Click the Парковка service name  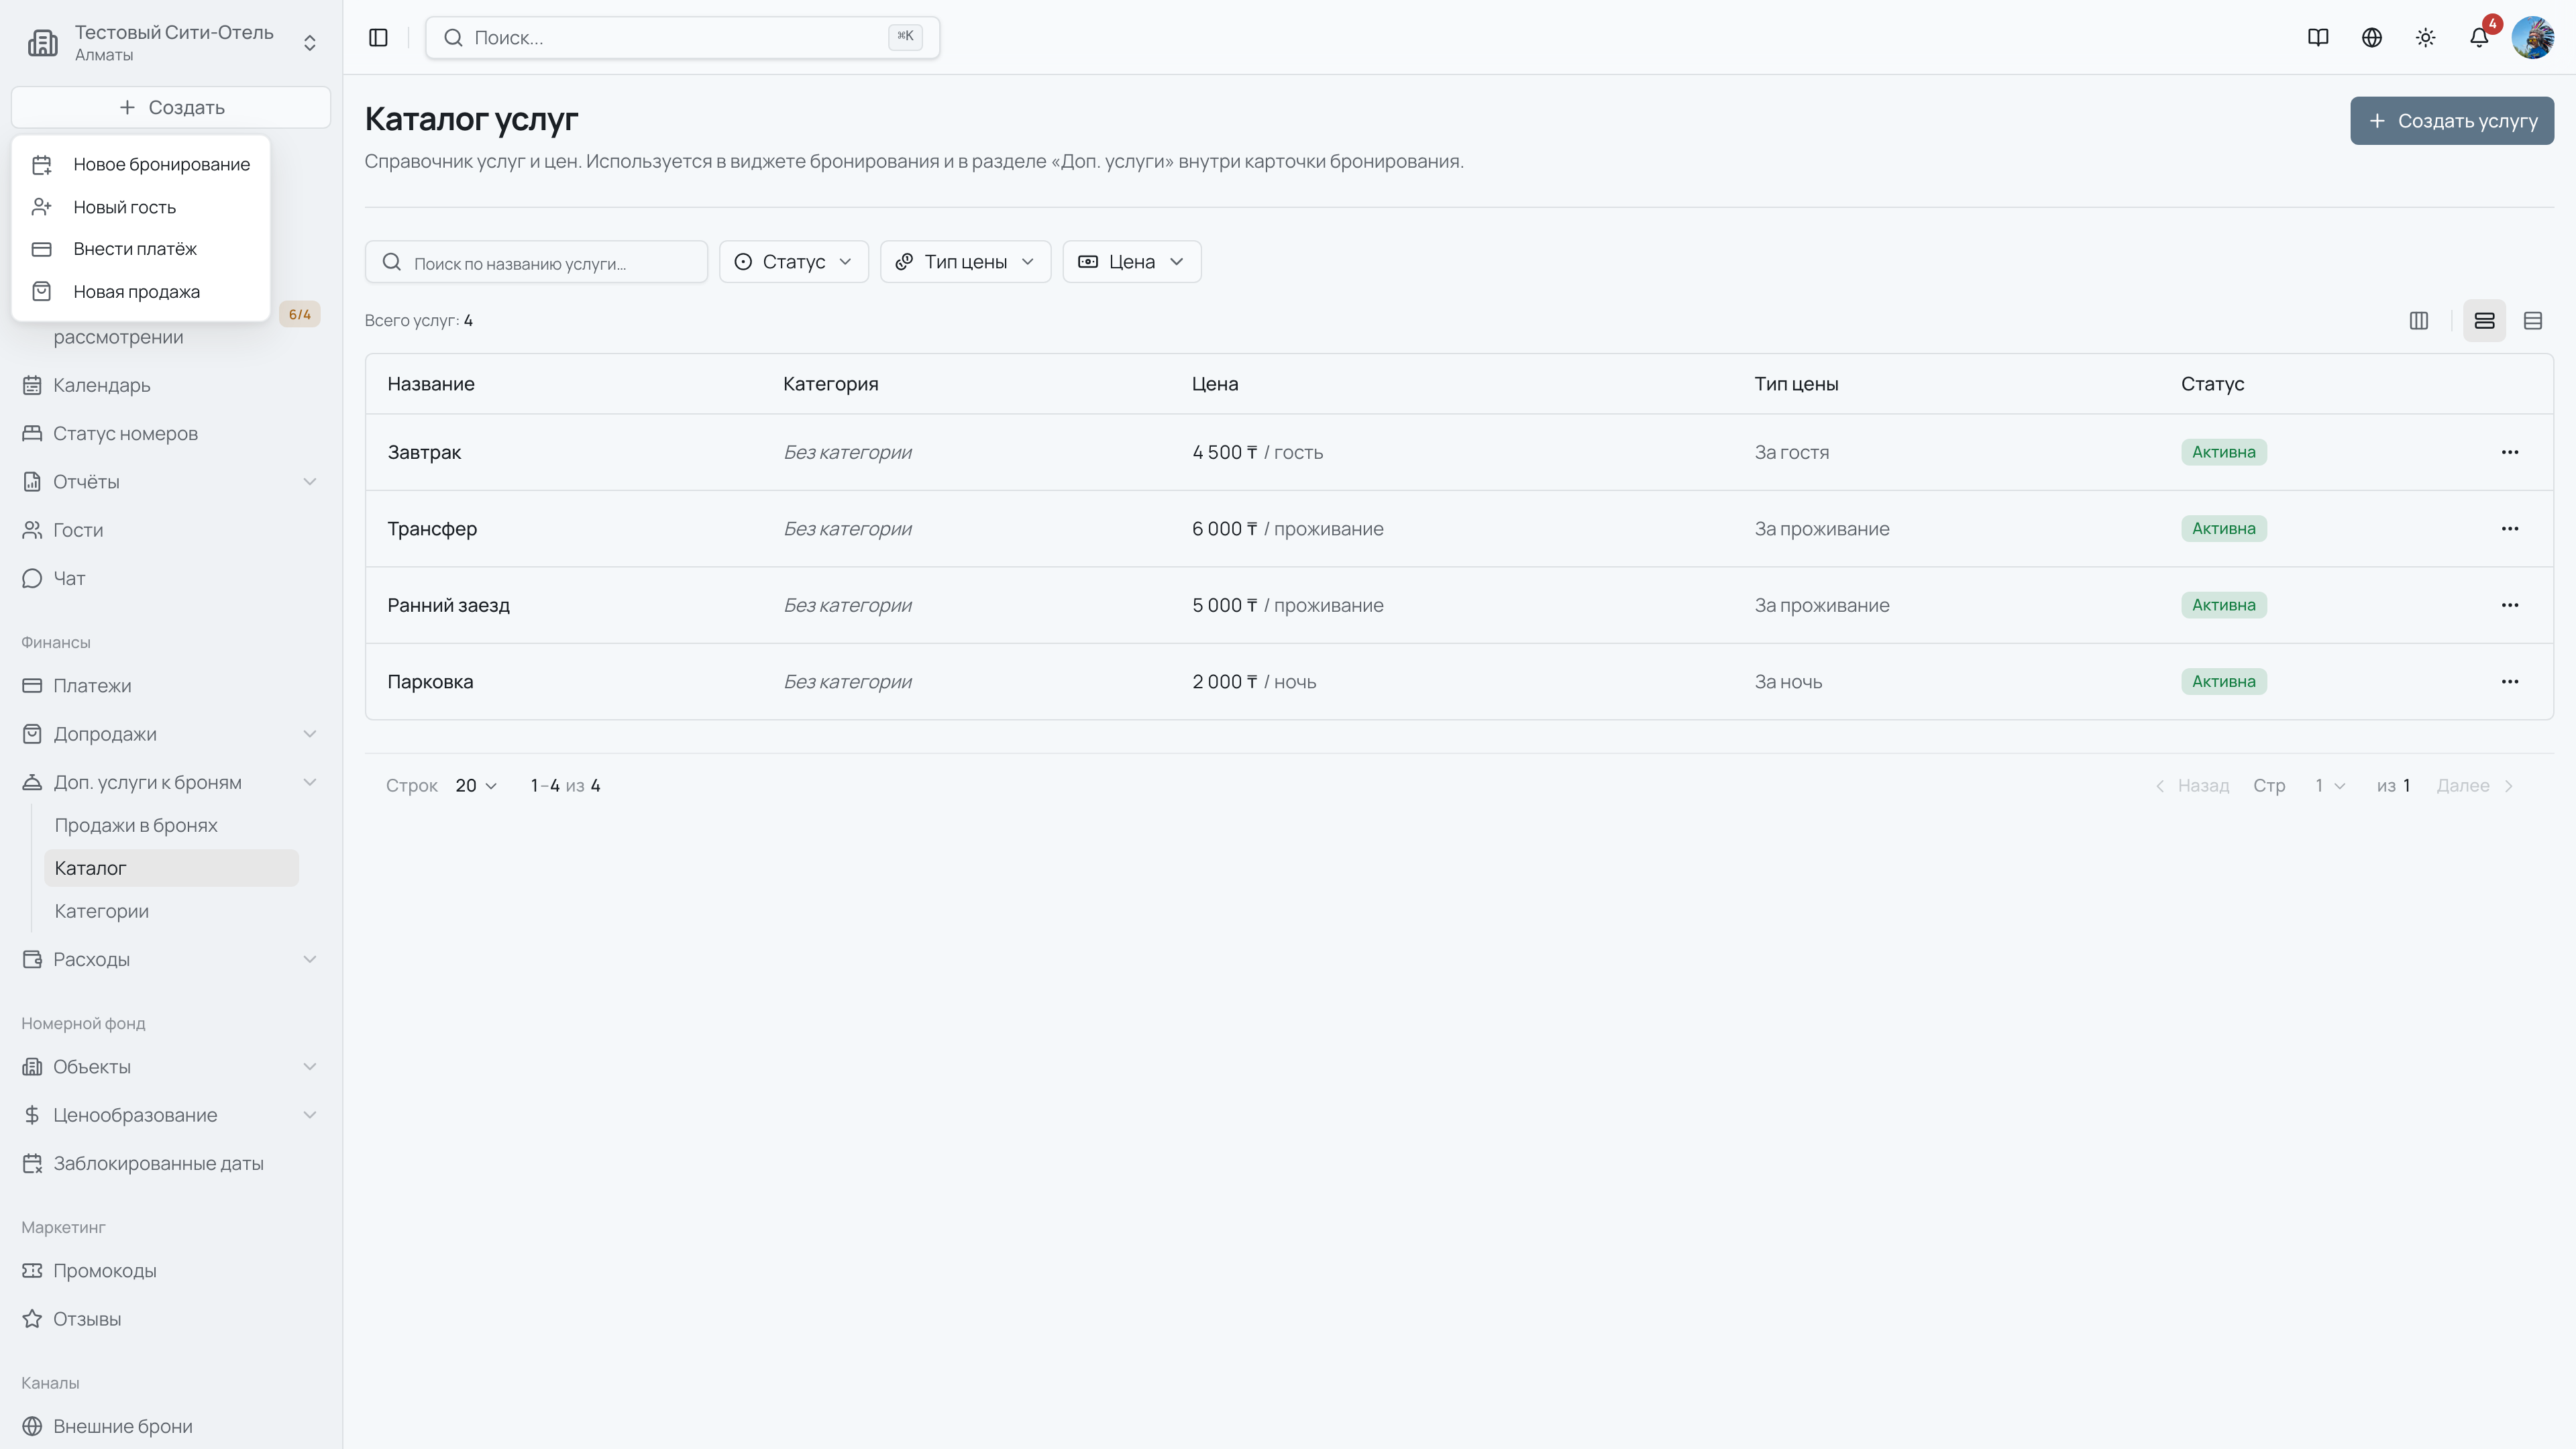(430, 682)
